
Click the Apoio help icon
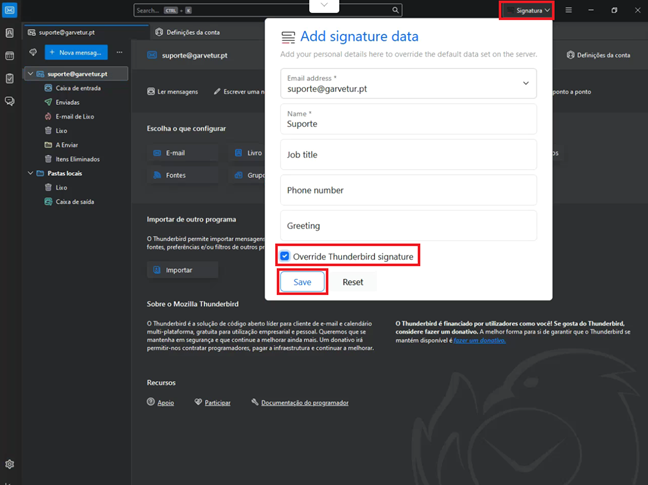click(x=151, y=402)
